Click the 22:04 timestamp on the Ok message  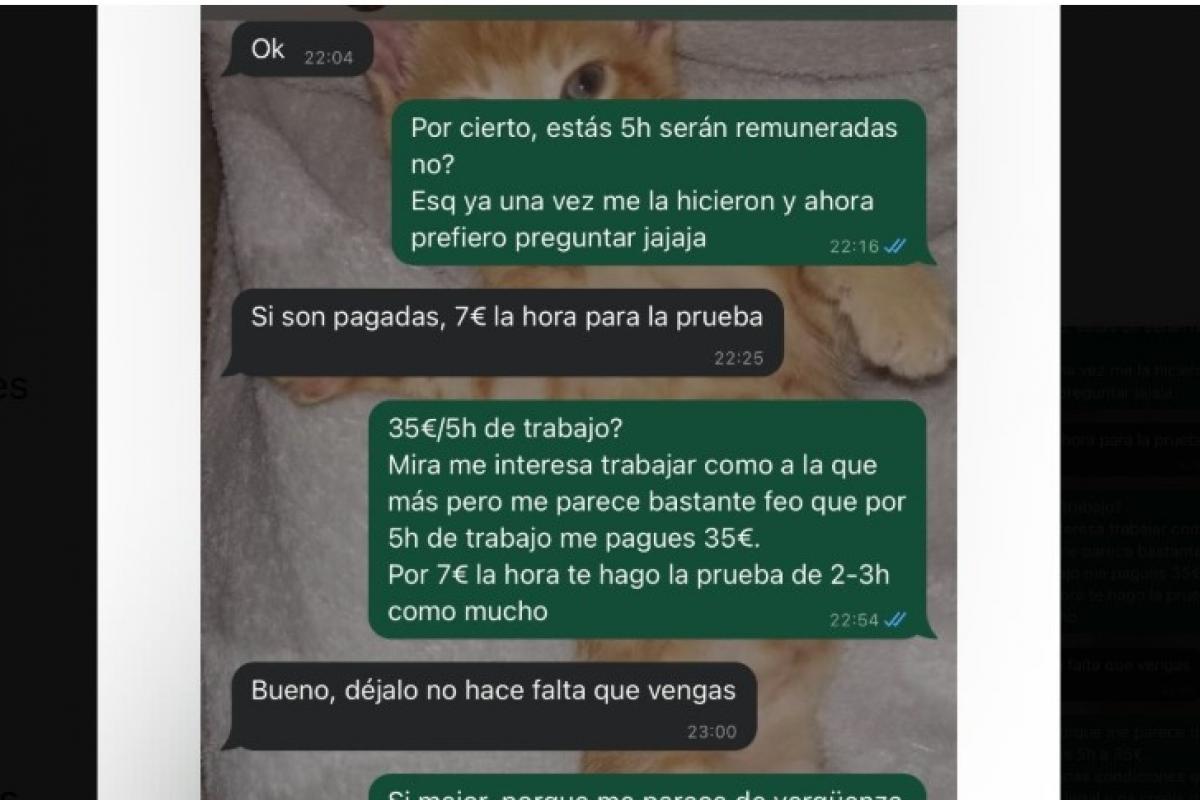pos(328,58)
